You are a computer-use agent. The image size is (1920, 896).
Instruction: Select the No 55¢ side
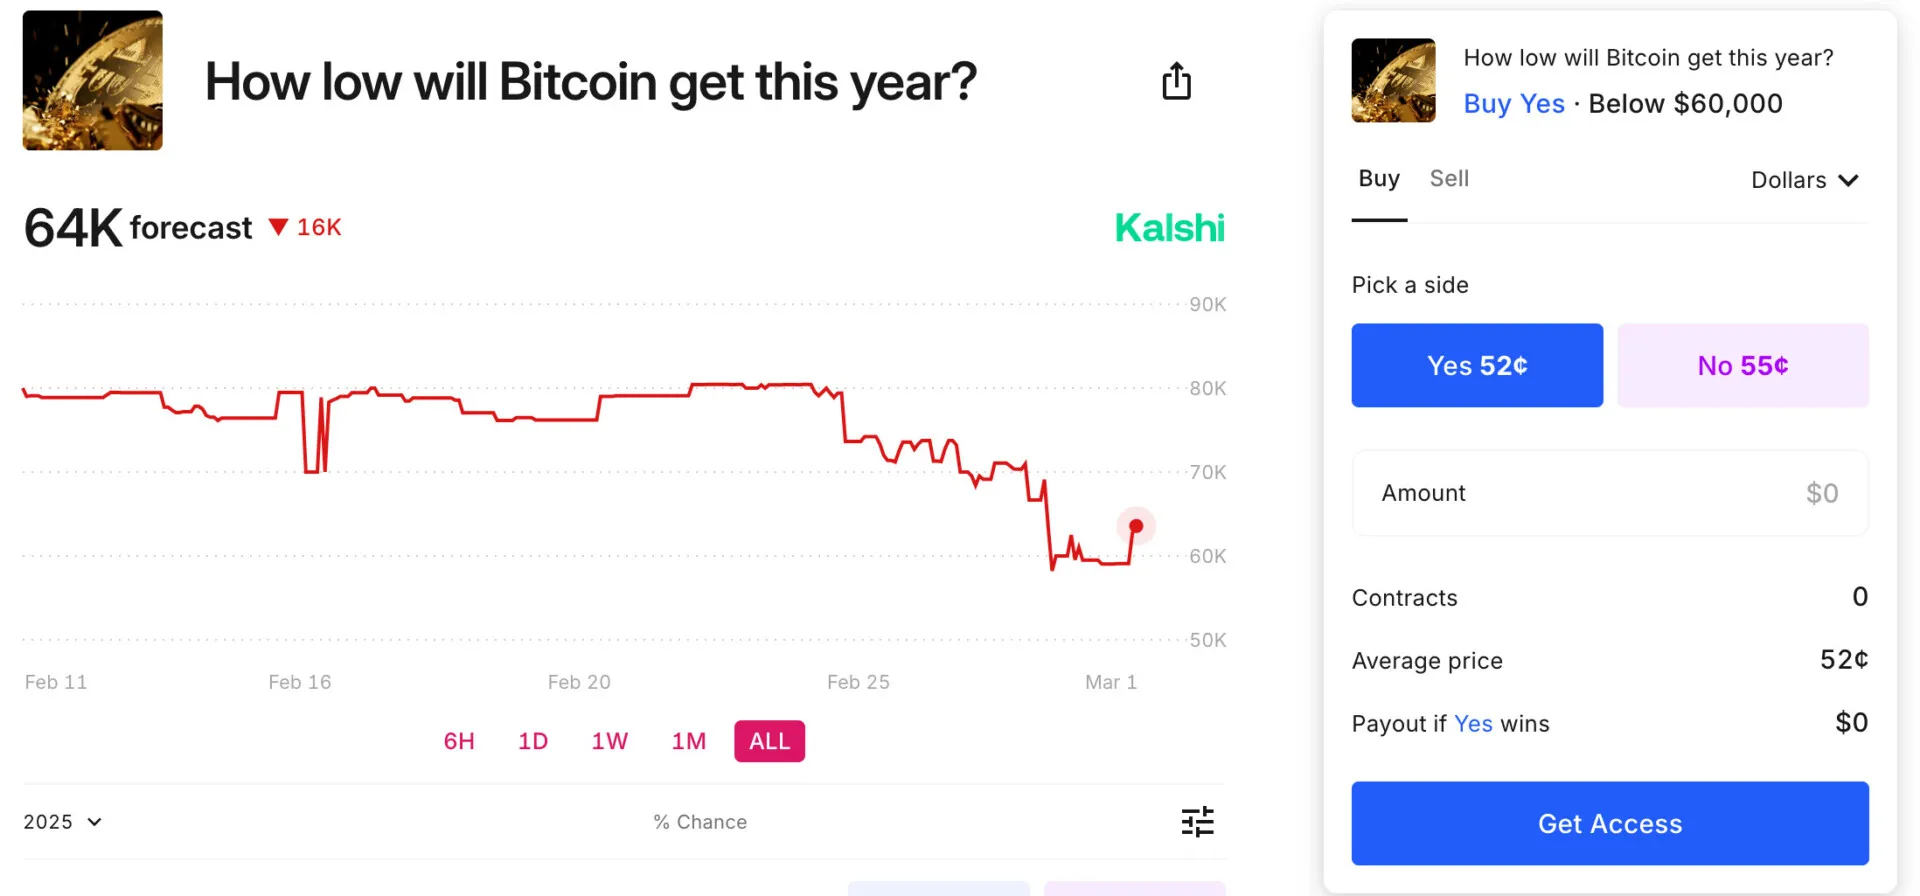tap(1742, 365)
